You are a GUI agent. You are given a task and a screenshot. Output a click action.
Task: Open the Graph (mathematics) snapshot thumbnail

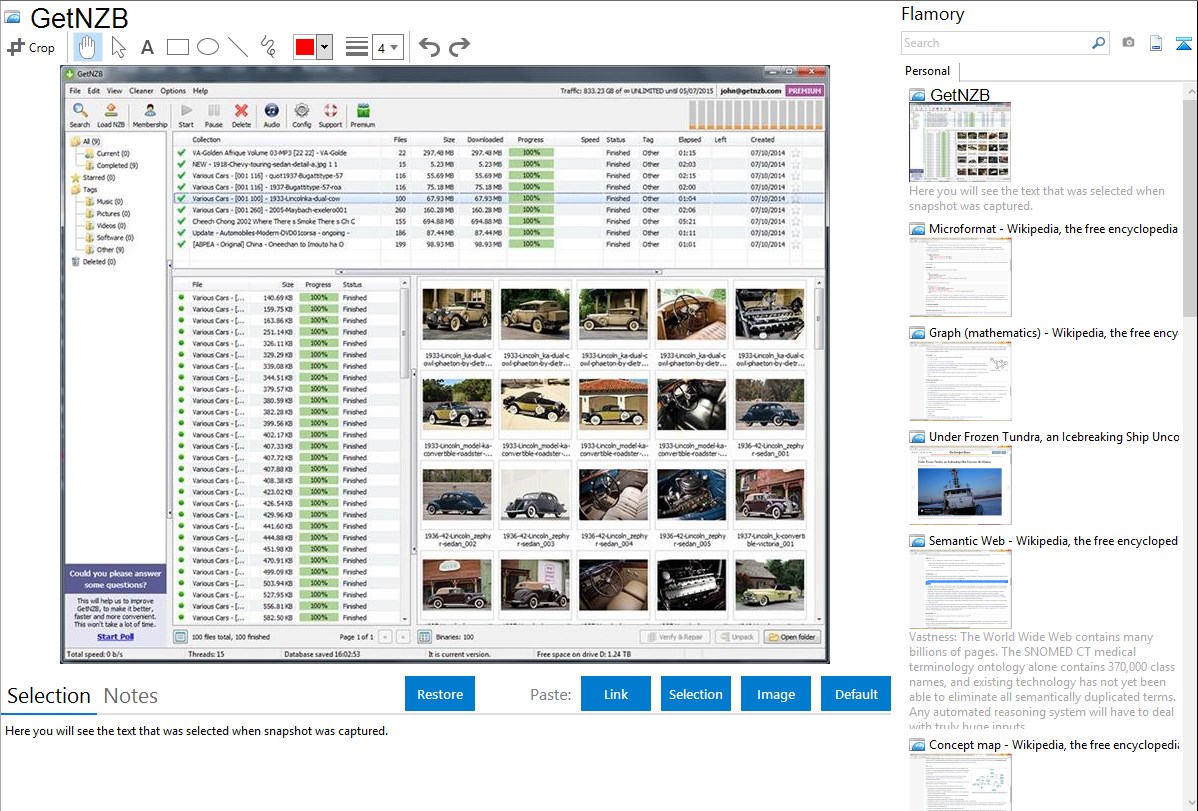click(960, 381)
